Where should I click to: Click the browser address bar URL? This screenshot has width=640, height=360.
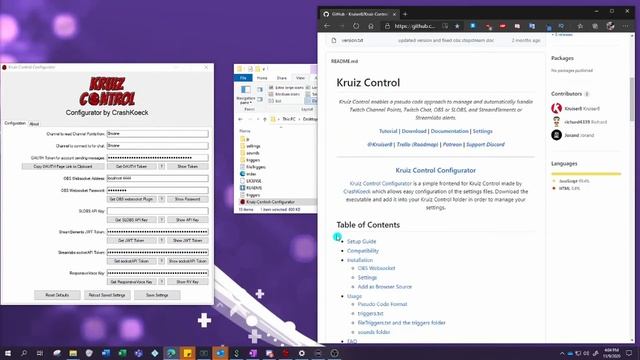pyautogui.click(x=415, y=26)
